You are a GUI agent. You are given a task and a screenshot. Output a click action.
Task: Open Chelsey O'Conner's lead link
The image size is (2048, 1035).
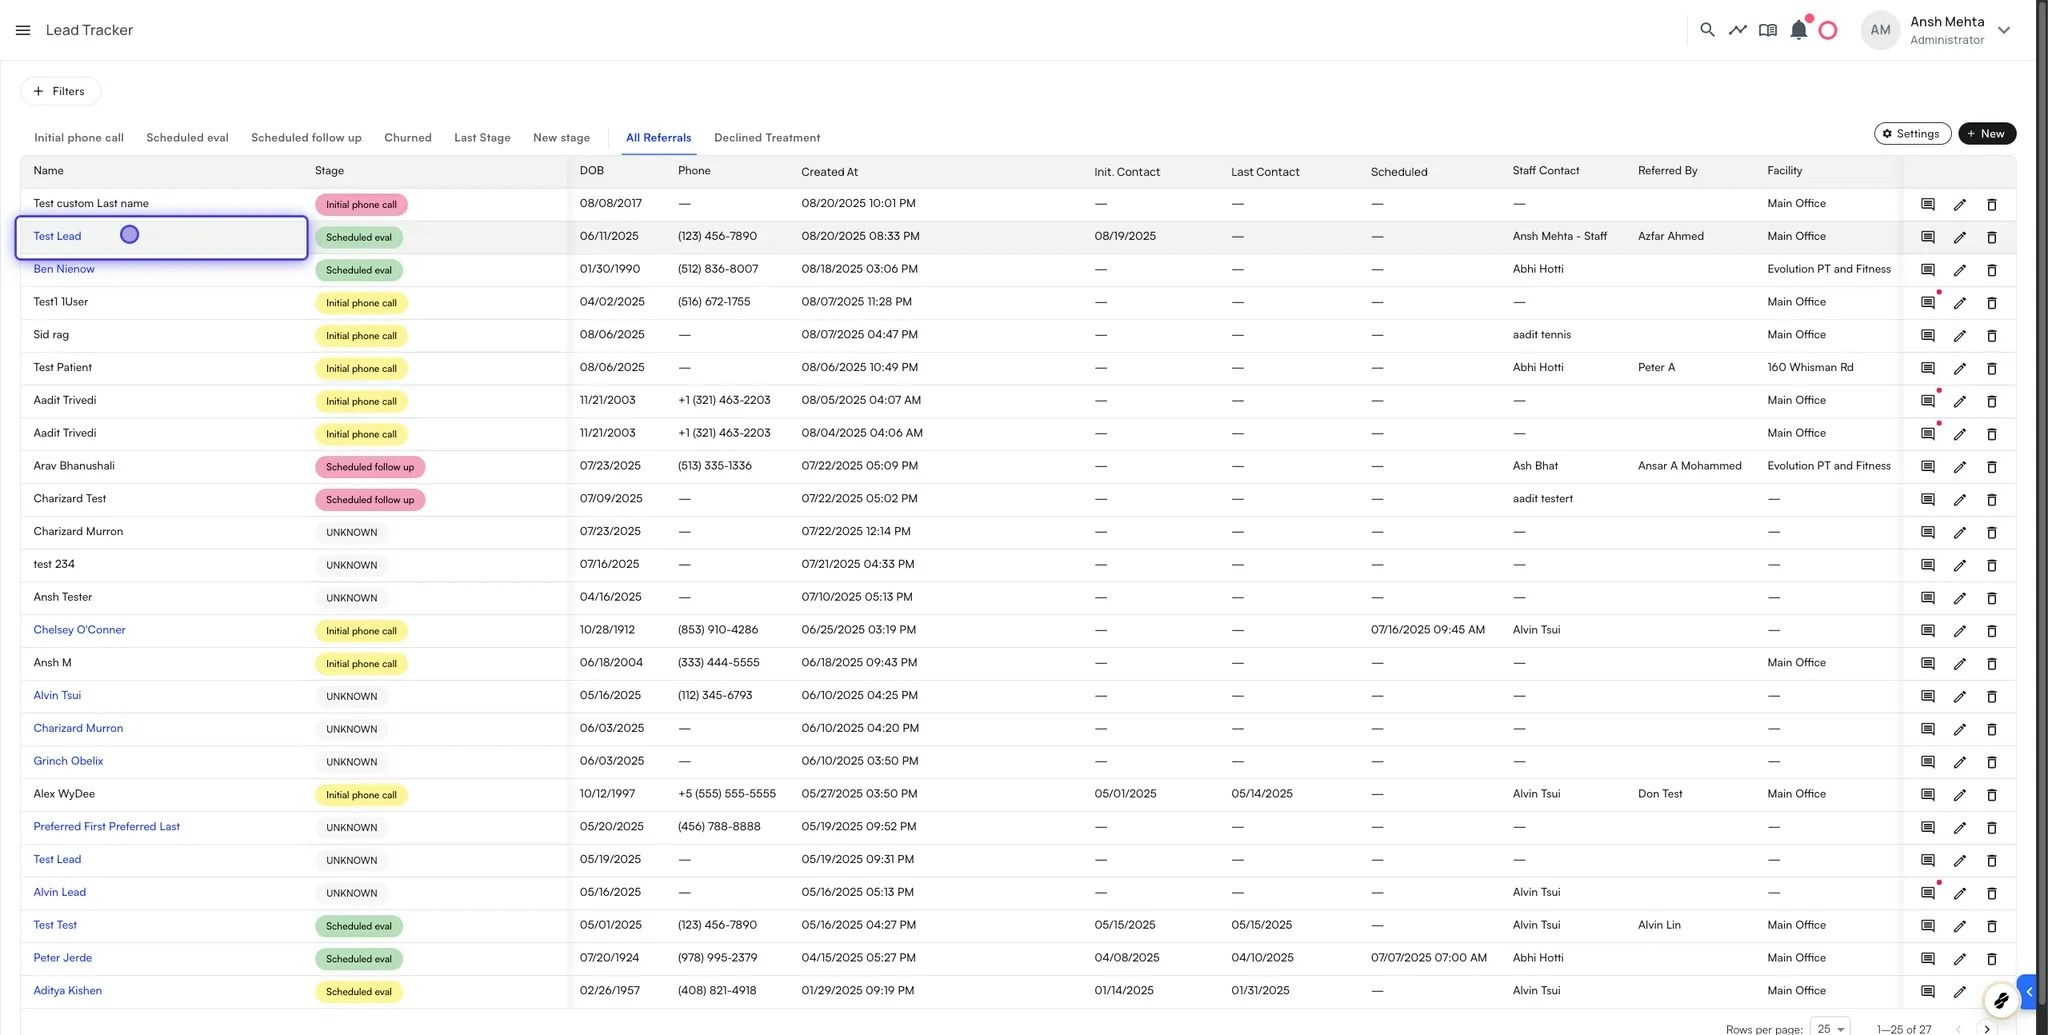(x=79, y=630)
